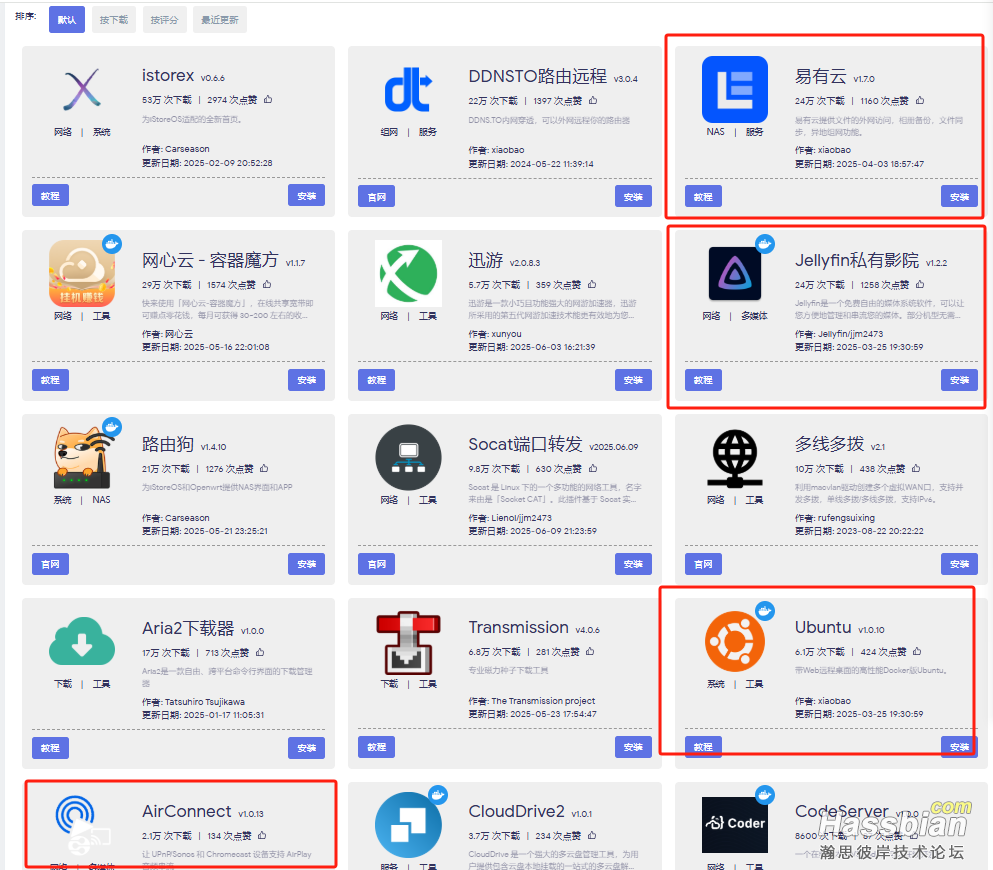Install 迅游
The height and width of the screenshot is (870, 993).
point(633,380)
